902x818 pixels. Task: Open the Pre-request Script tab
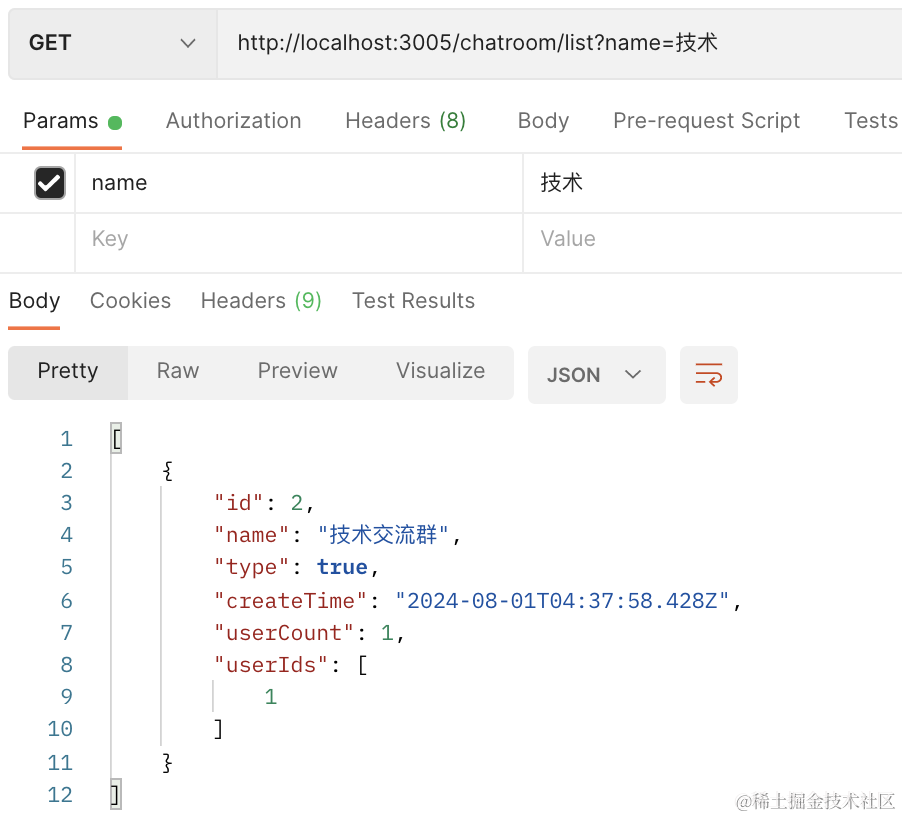[706, 121]
